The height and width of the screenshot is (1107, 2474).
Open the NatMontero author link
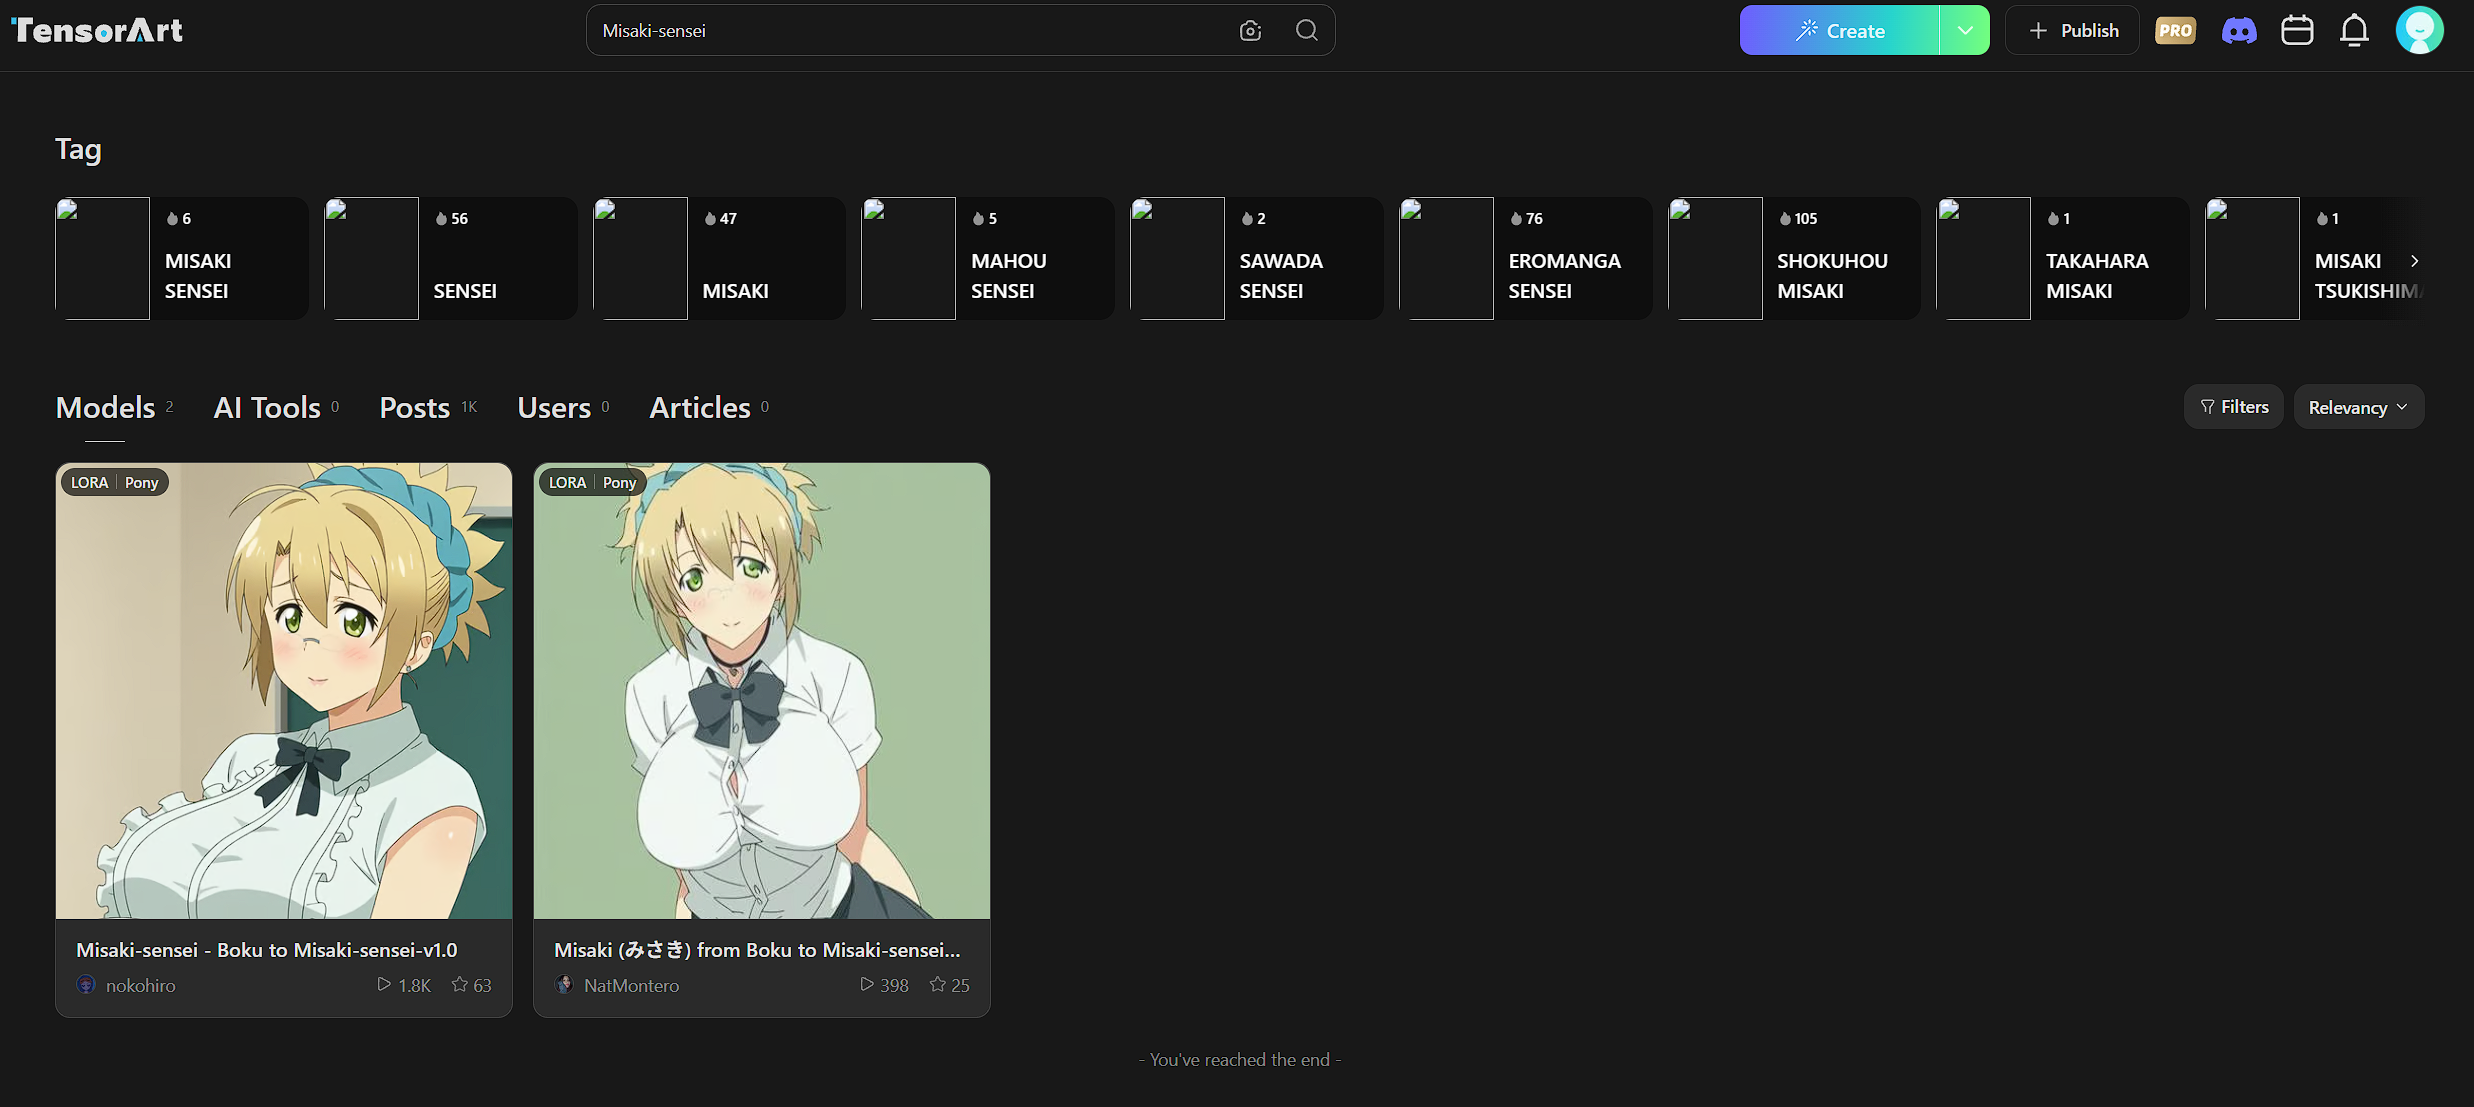632,986
